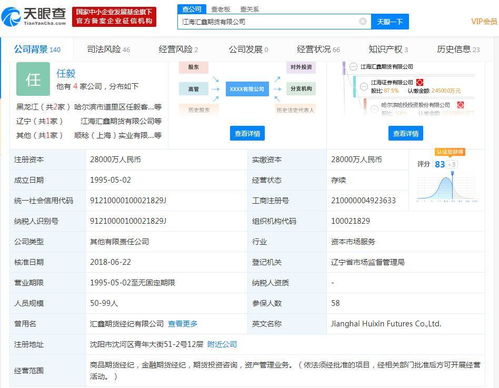The height and width of the screenshot is (388, 499).
Task: Open the 辽宁 company entry 江海汇鑫期货有限公司等
Action: pos(121,121)
